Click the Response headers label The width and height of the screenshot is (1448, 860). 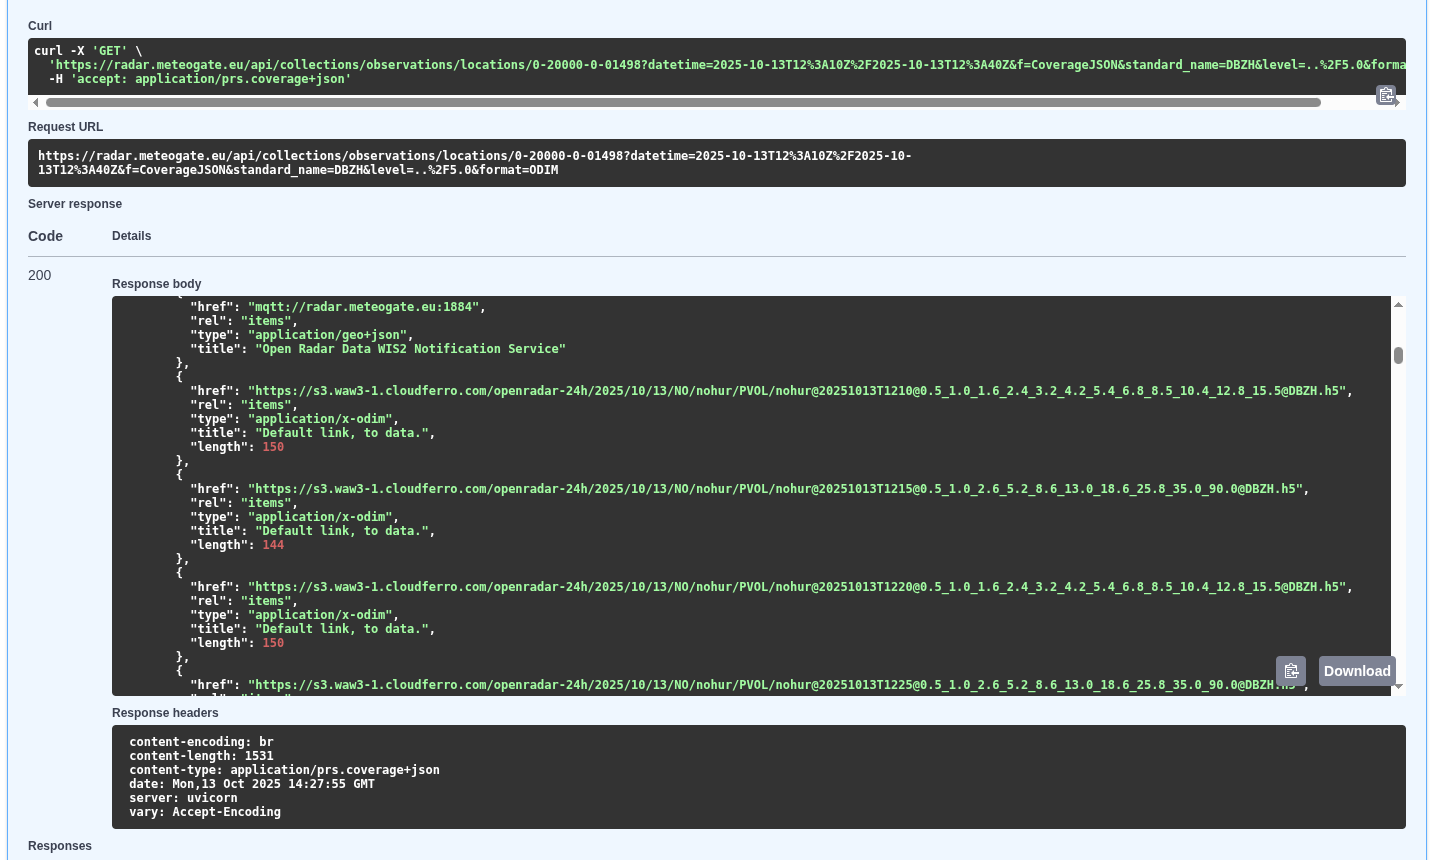tap(165, 713)
